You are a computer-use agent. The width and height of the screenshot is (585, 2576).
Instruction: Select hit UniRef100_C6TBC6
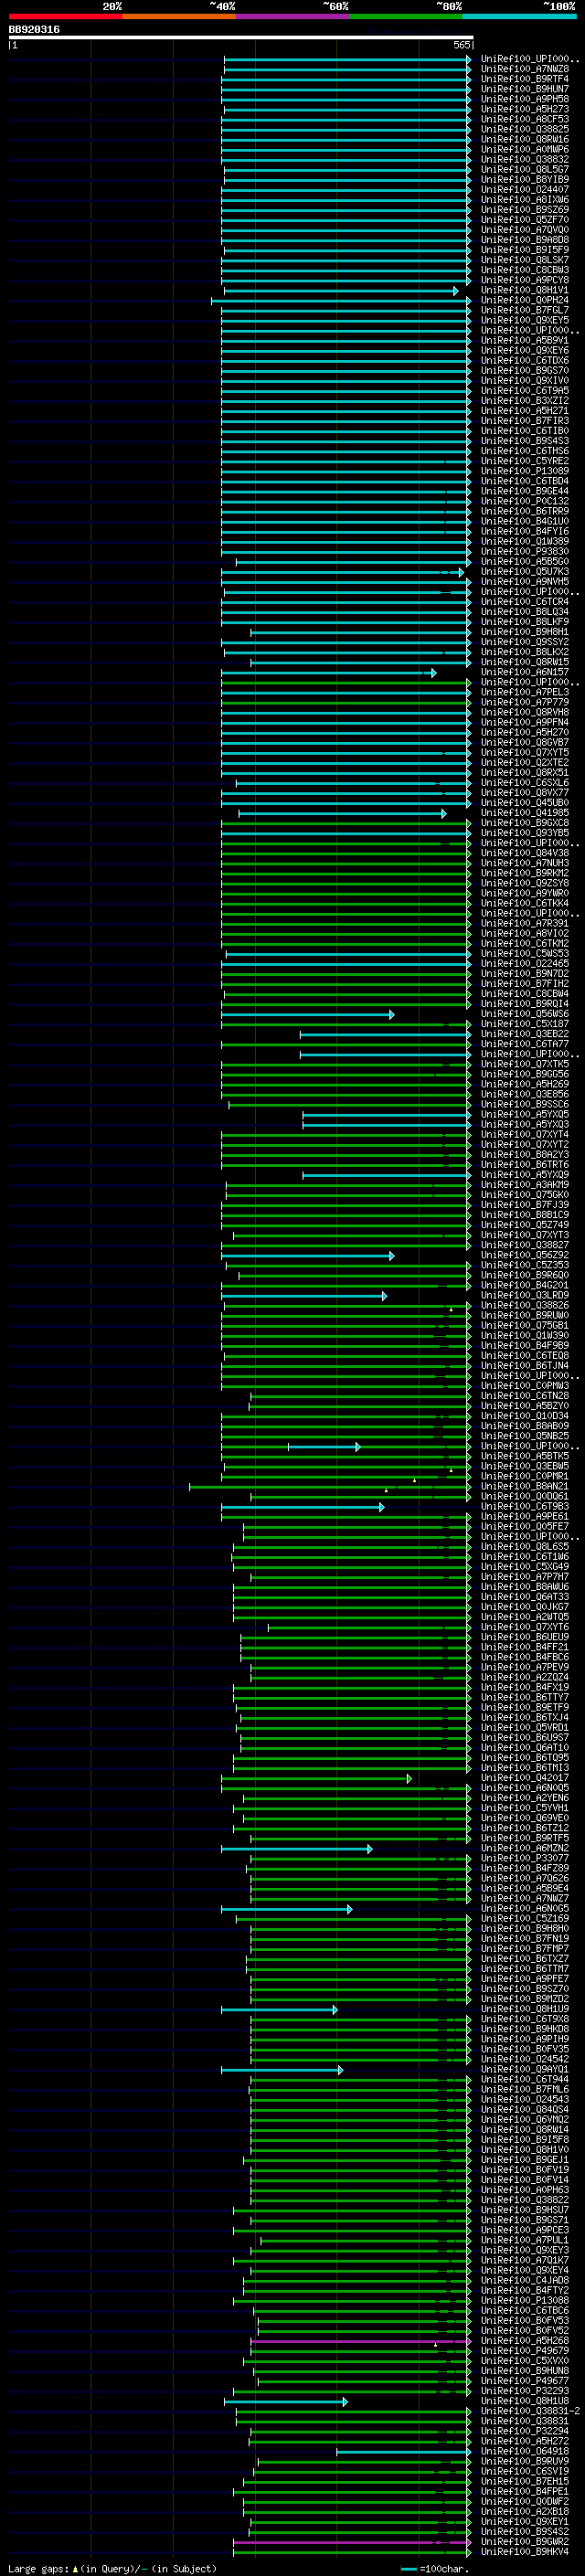(x=525, y=2310)
